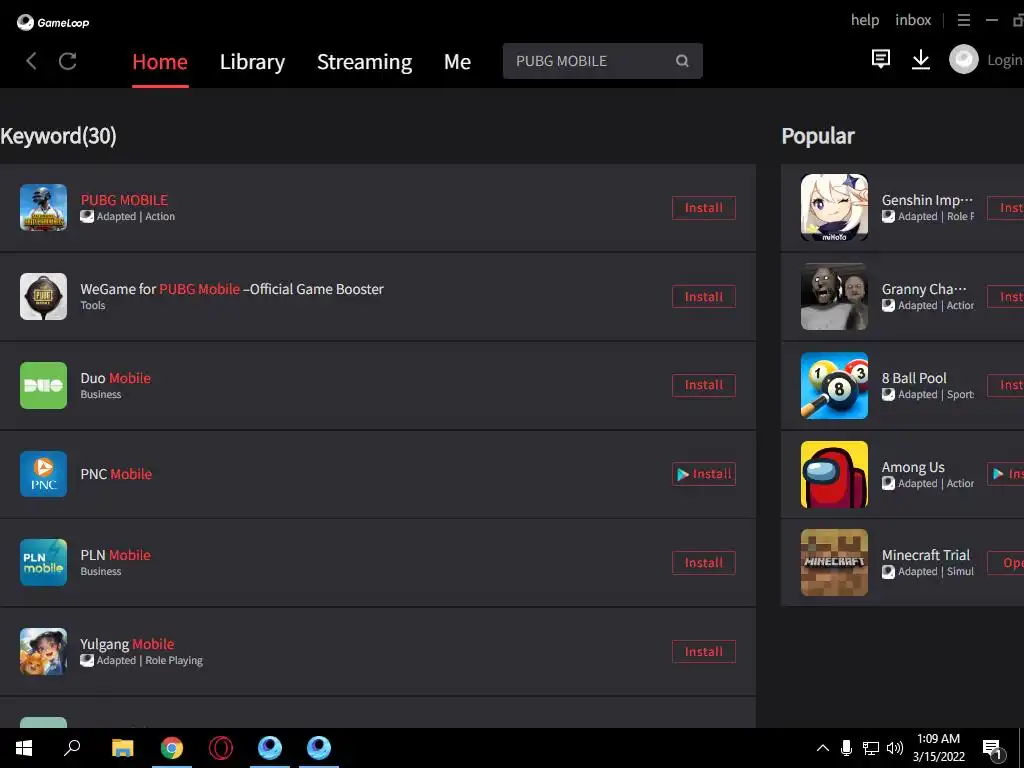Launch Opera from the taskbar

pyautogui.click(x=221, y=748)
